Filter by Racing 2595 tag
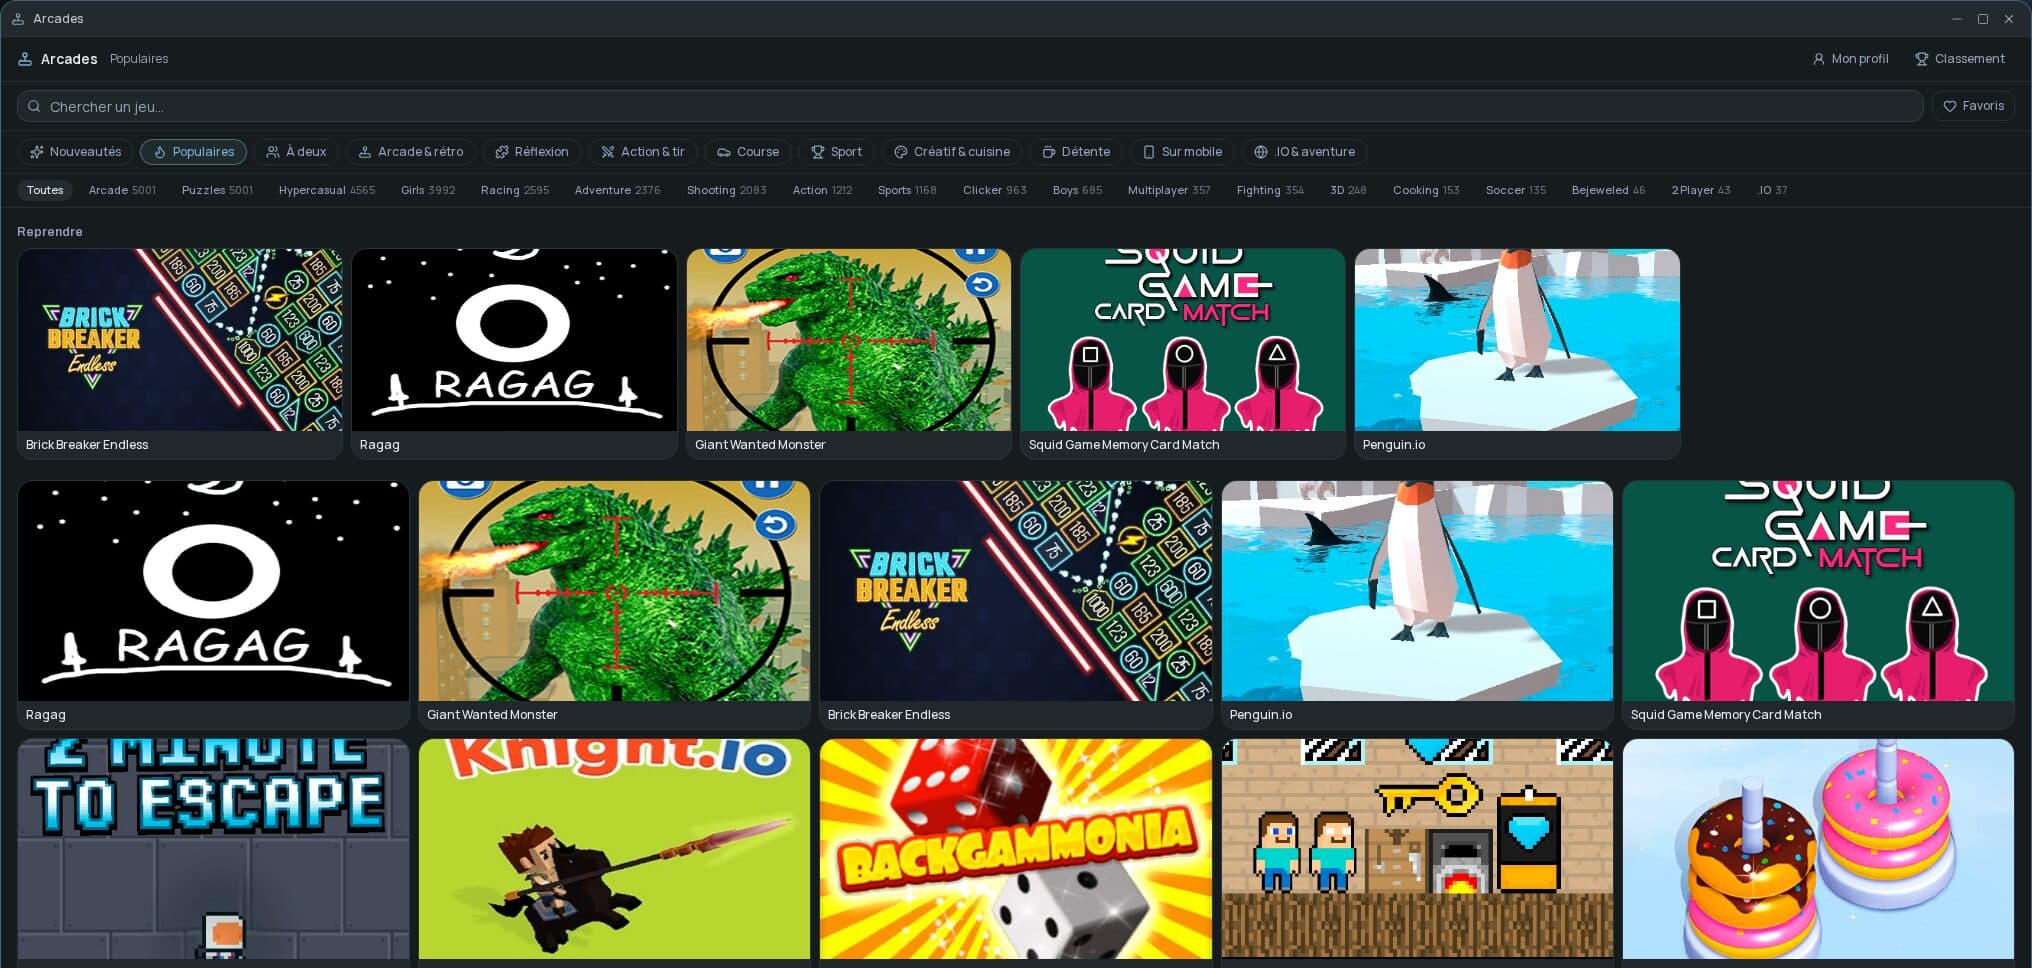The width and height of the screenshot is (2032, 968). pyautogui.click(x=515, y=190)
